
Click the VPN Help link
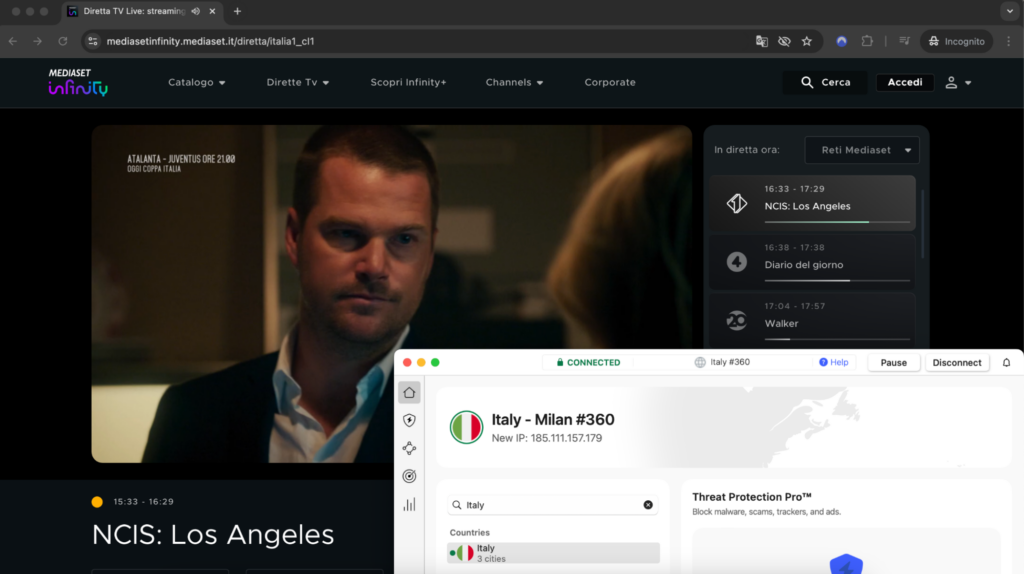click(x=834, y=362)
